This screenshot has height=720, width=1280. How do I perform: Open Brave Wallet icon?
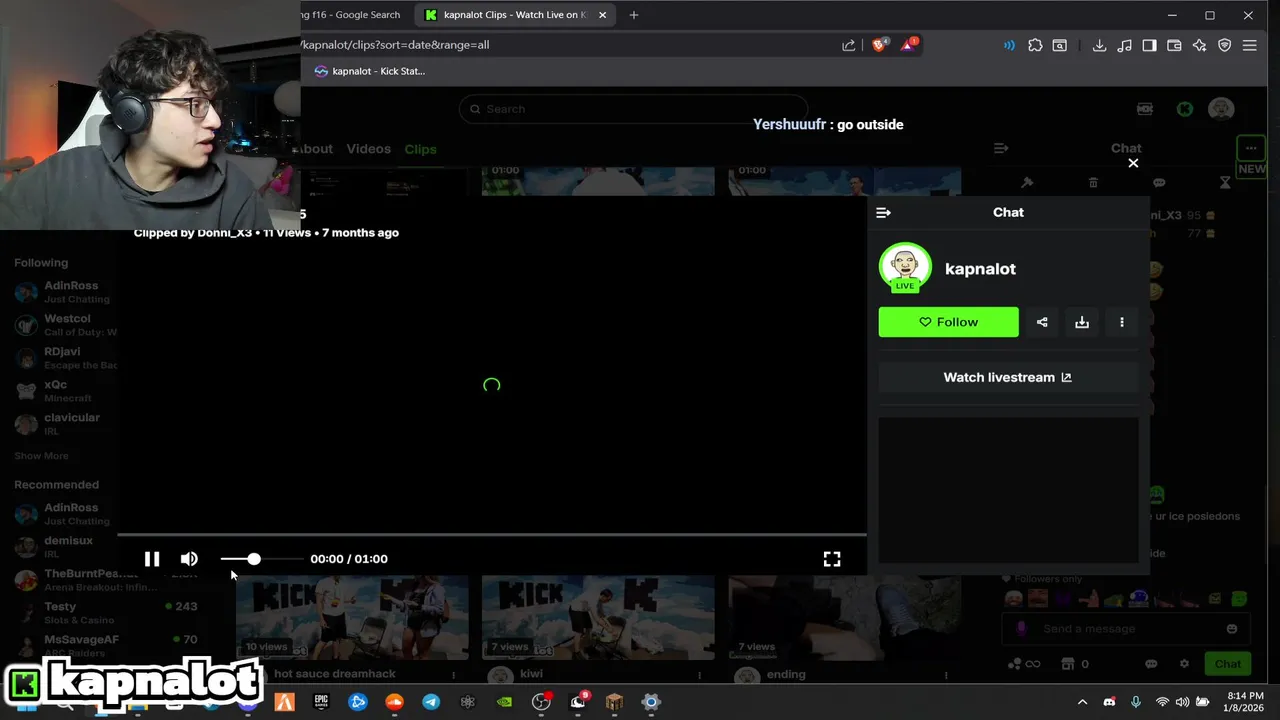click(1175, 45)
